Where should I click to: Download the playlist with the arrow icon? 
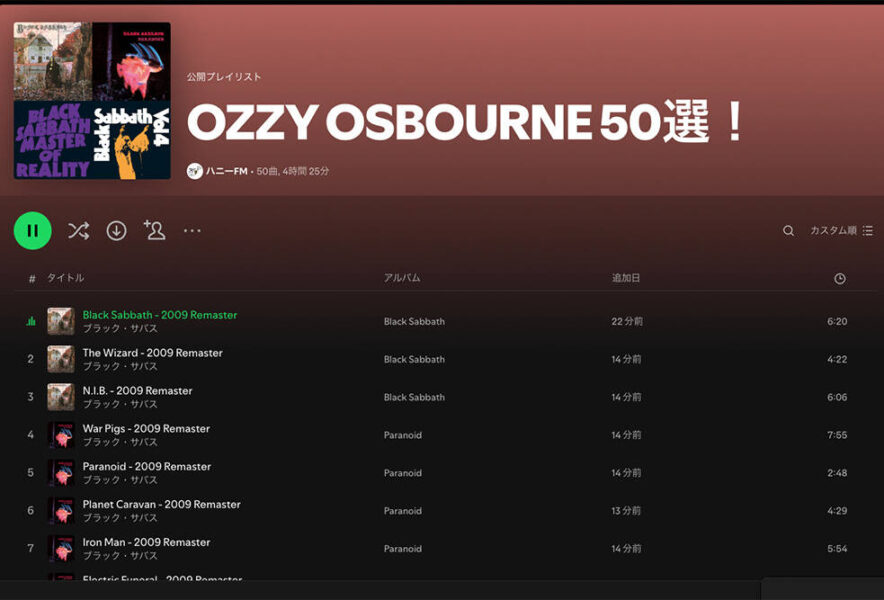tap(117, 231)
